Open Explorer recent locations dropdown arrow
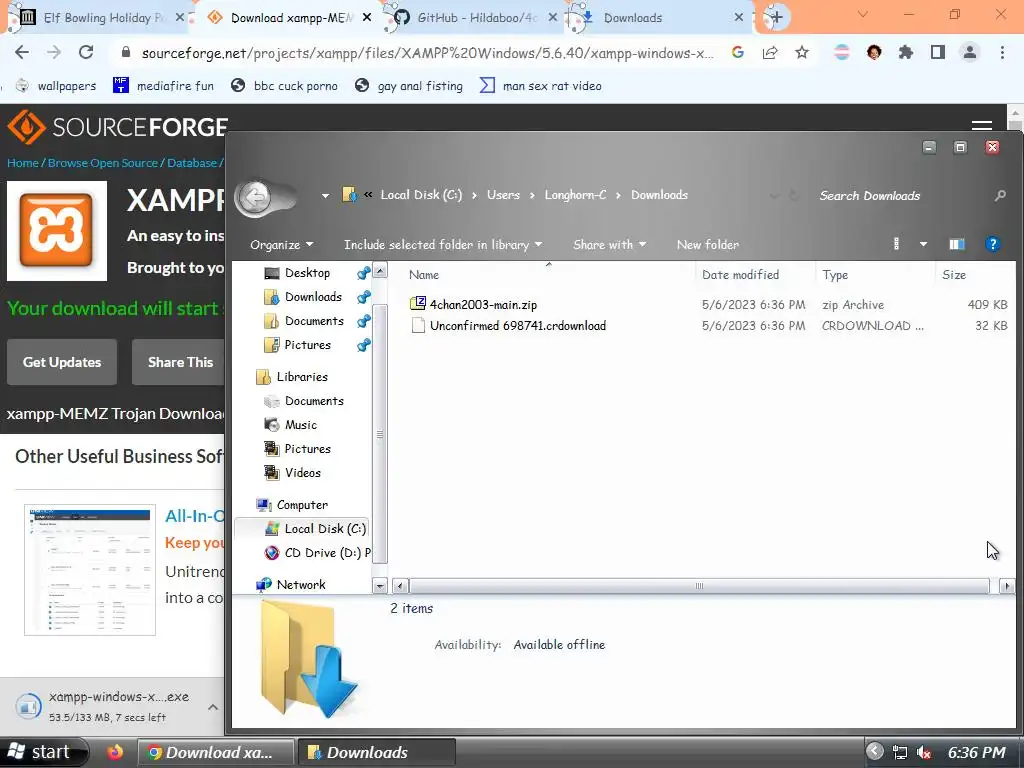The height and width of the screenshot is (768, 1024). point(325,195)
